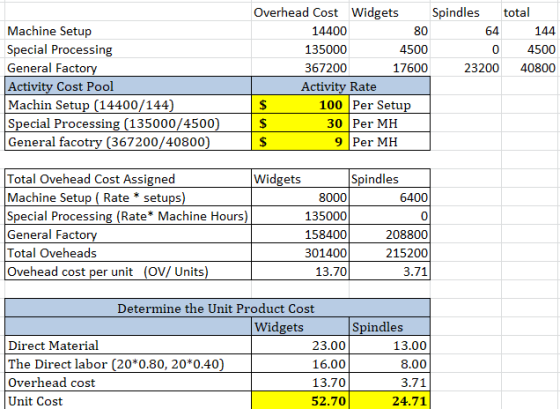Select the cell containing 158400
560x409 pixels.
coord(300,234)
